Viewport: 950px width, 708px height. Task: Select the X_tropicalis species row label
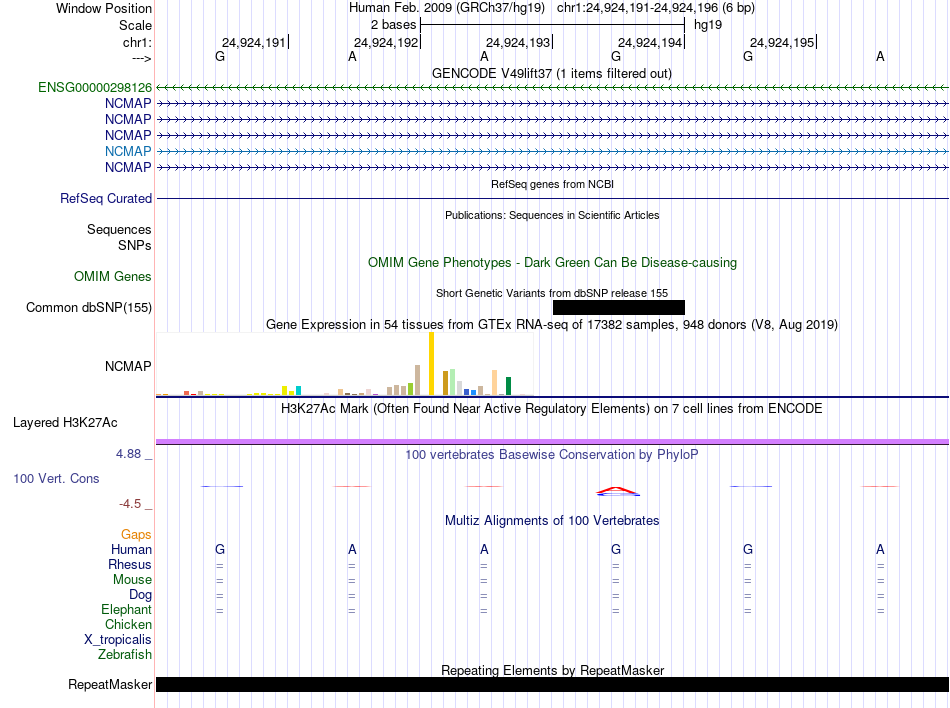(118, 640)
